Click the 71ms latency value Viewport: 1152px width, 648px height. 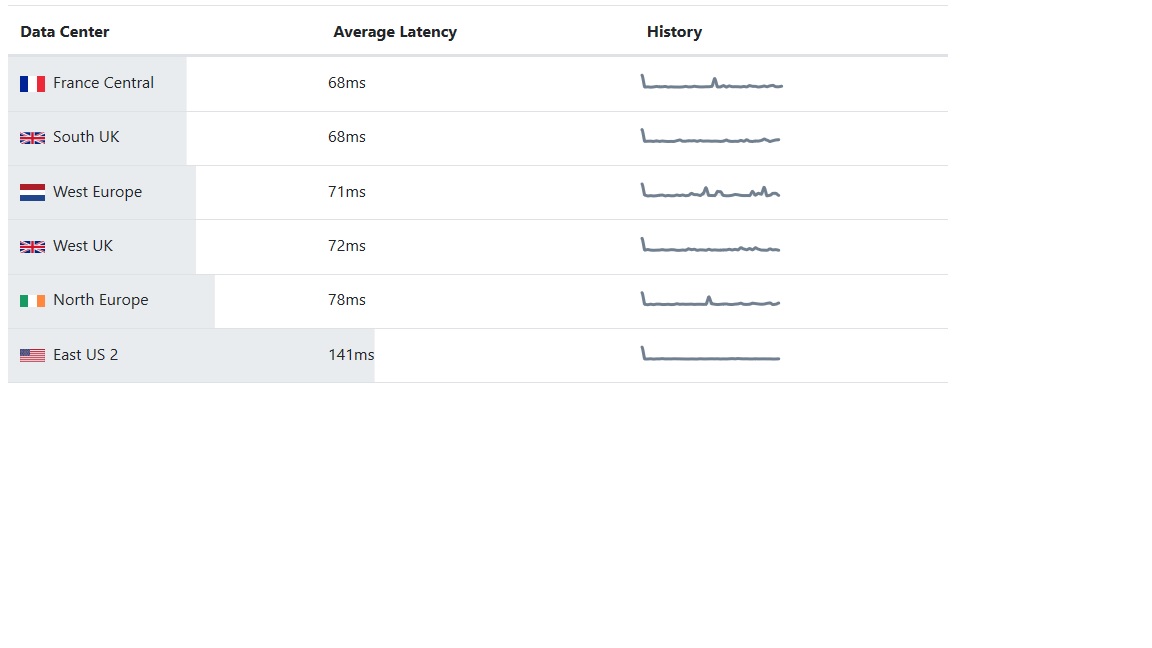coord(347,192)
